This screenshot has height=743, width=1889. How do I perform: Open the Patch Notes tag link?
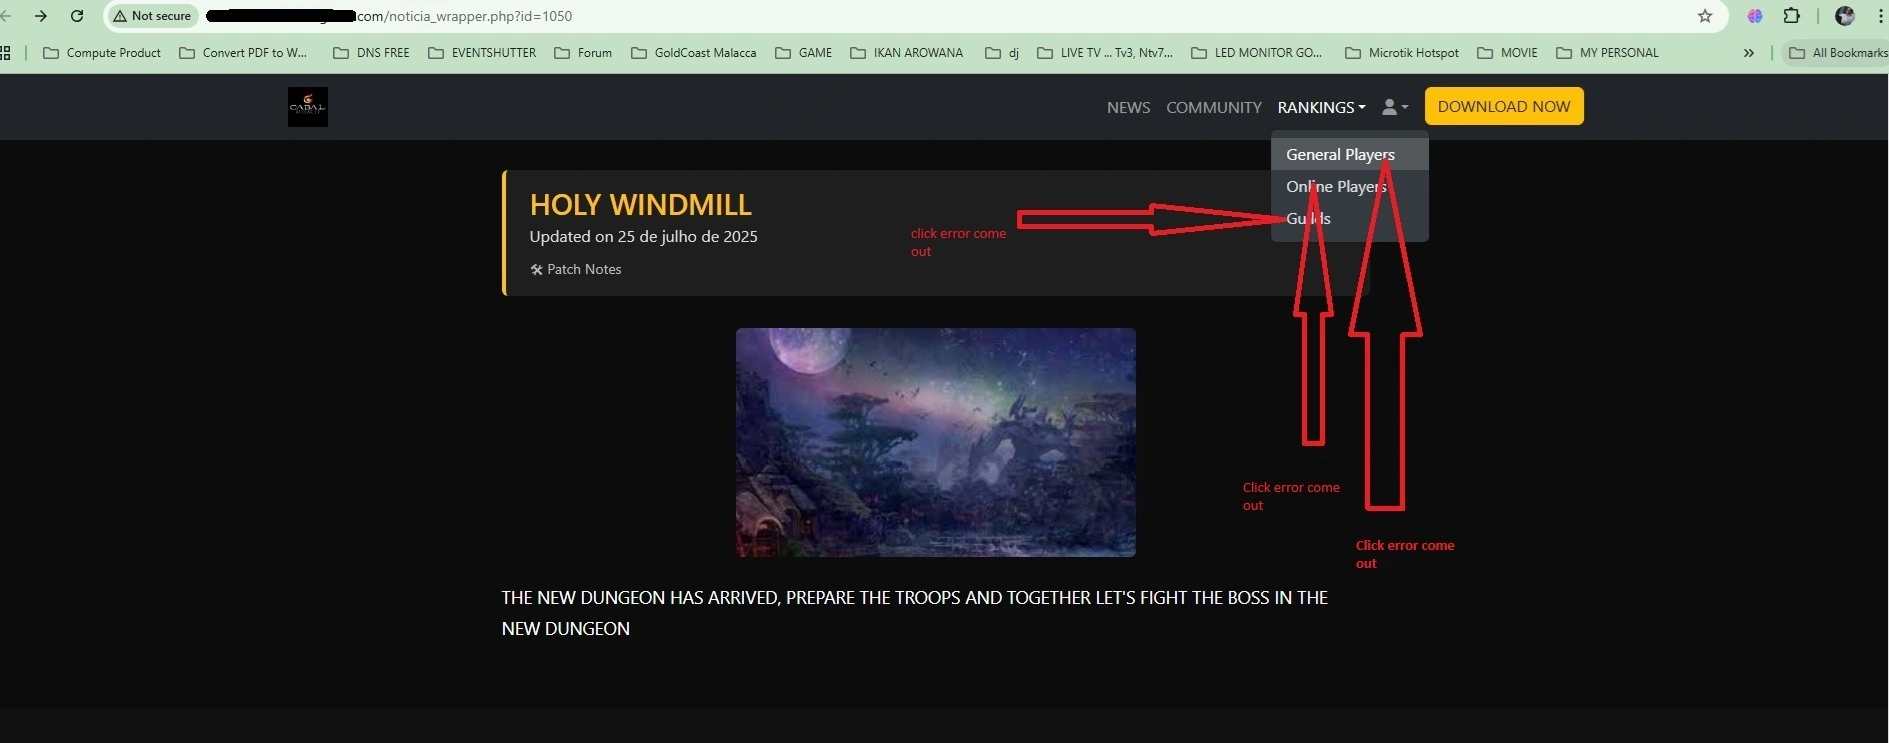(576, 269)
